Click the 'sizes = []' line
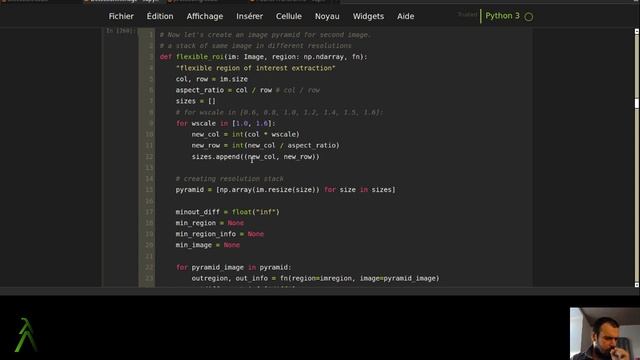Screen dimensions: 640x360 coord(196,101)
